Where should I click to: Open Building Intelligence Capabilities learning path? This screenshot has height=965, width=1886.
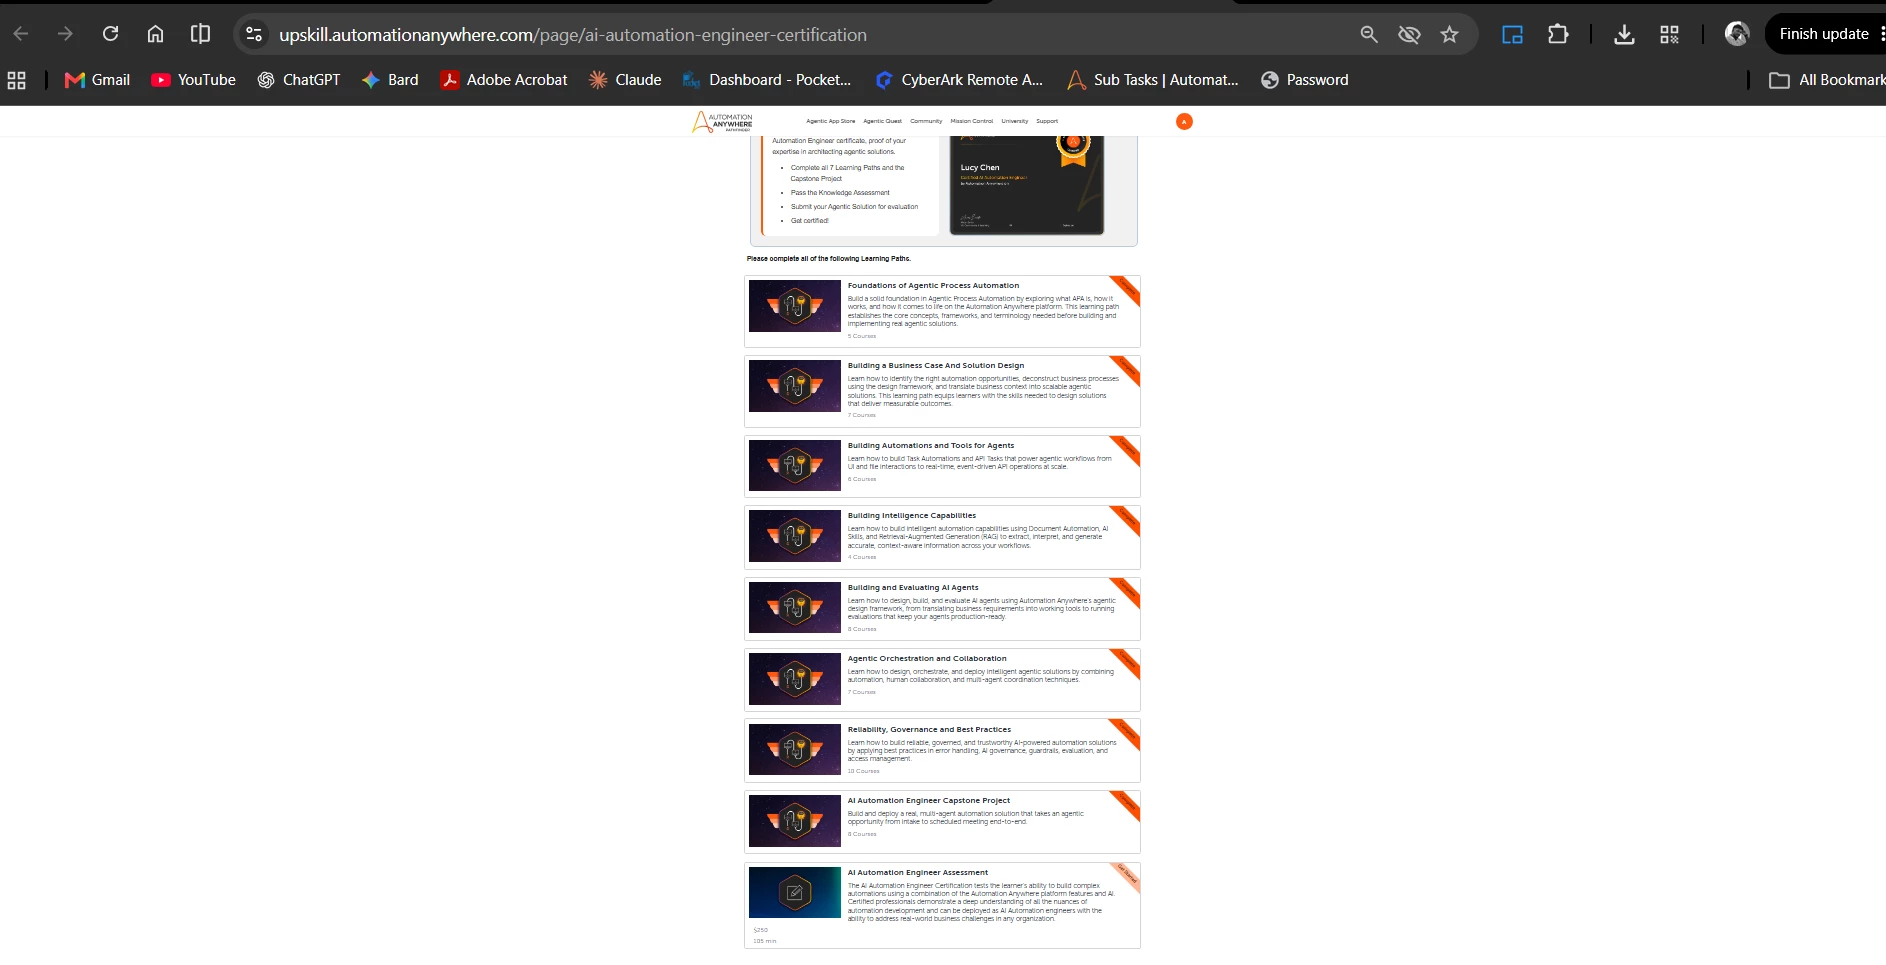[x=912, y=516]
